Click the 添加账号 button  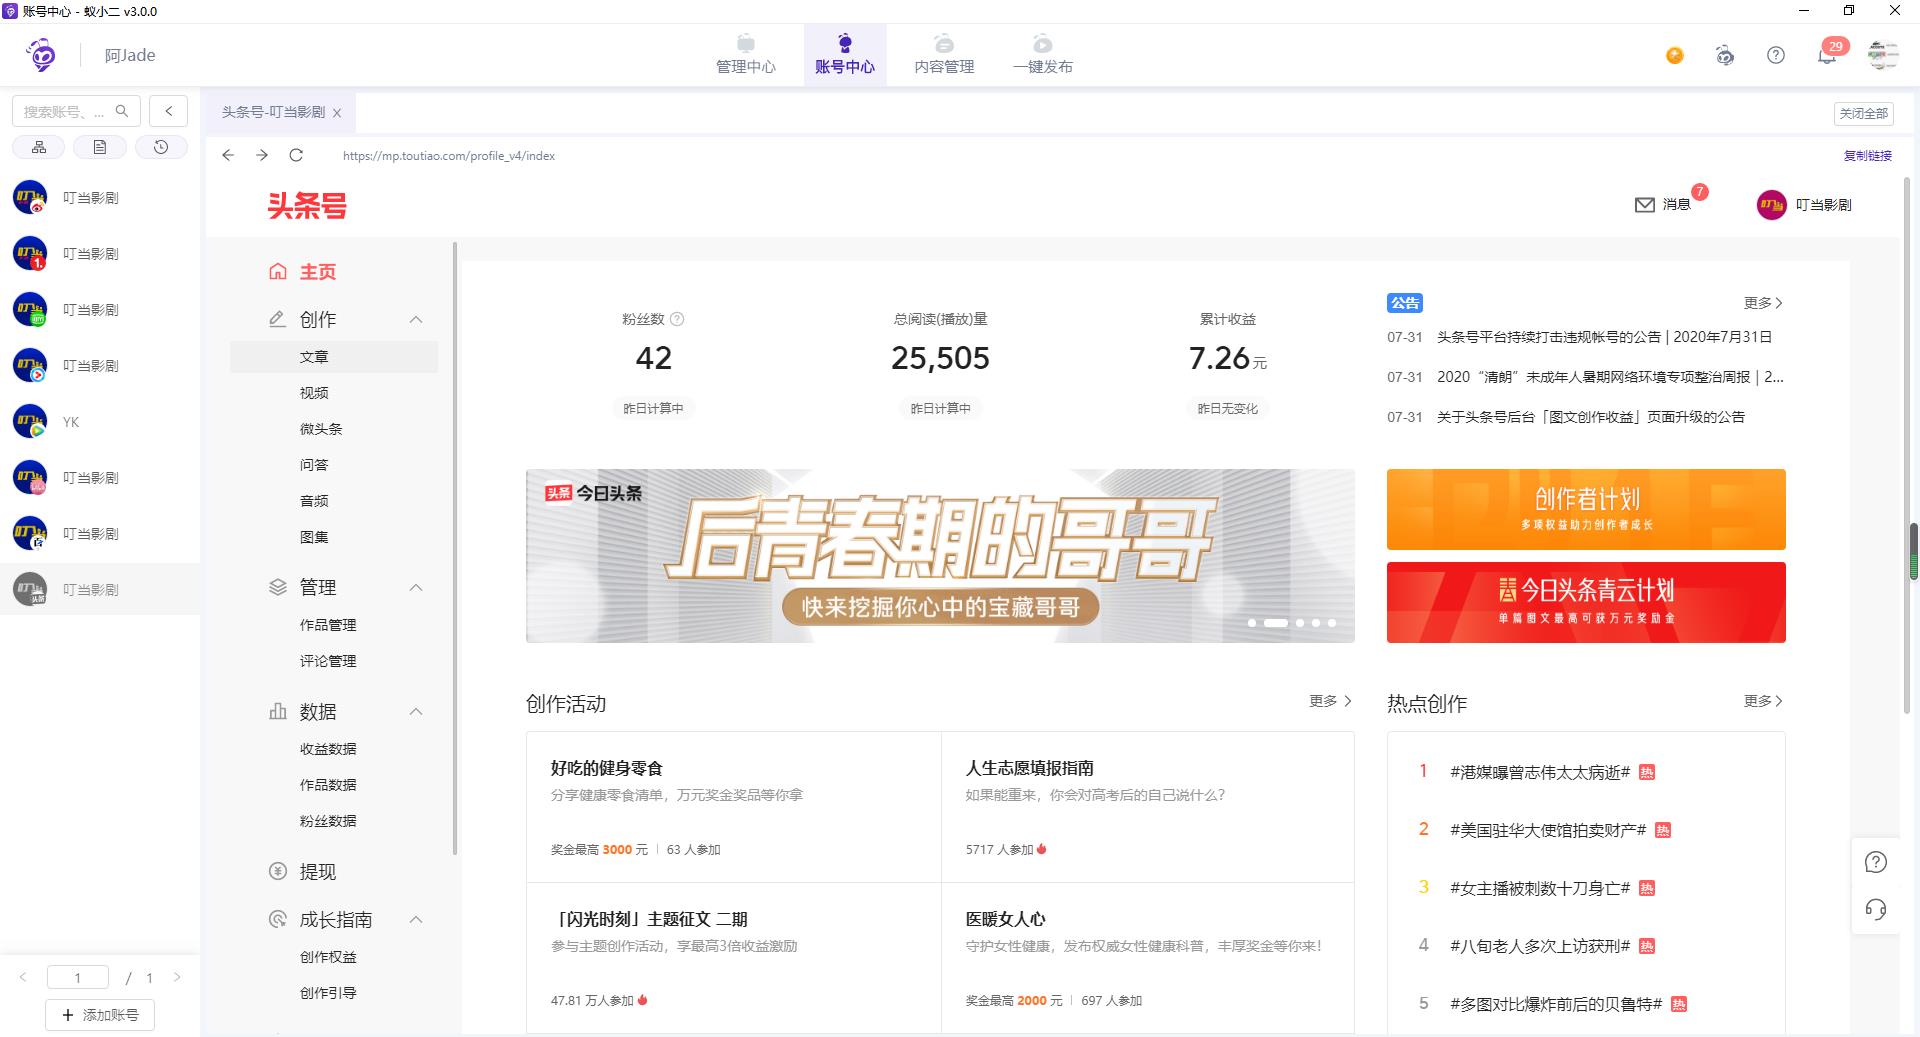[100, 1014]
